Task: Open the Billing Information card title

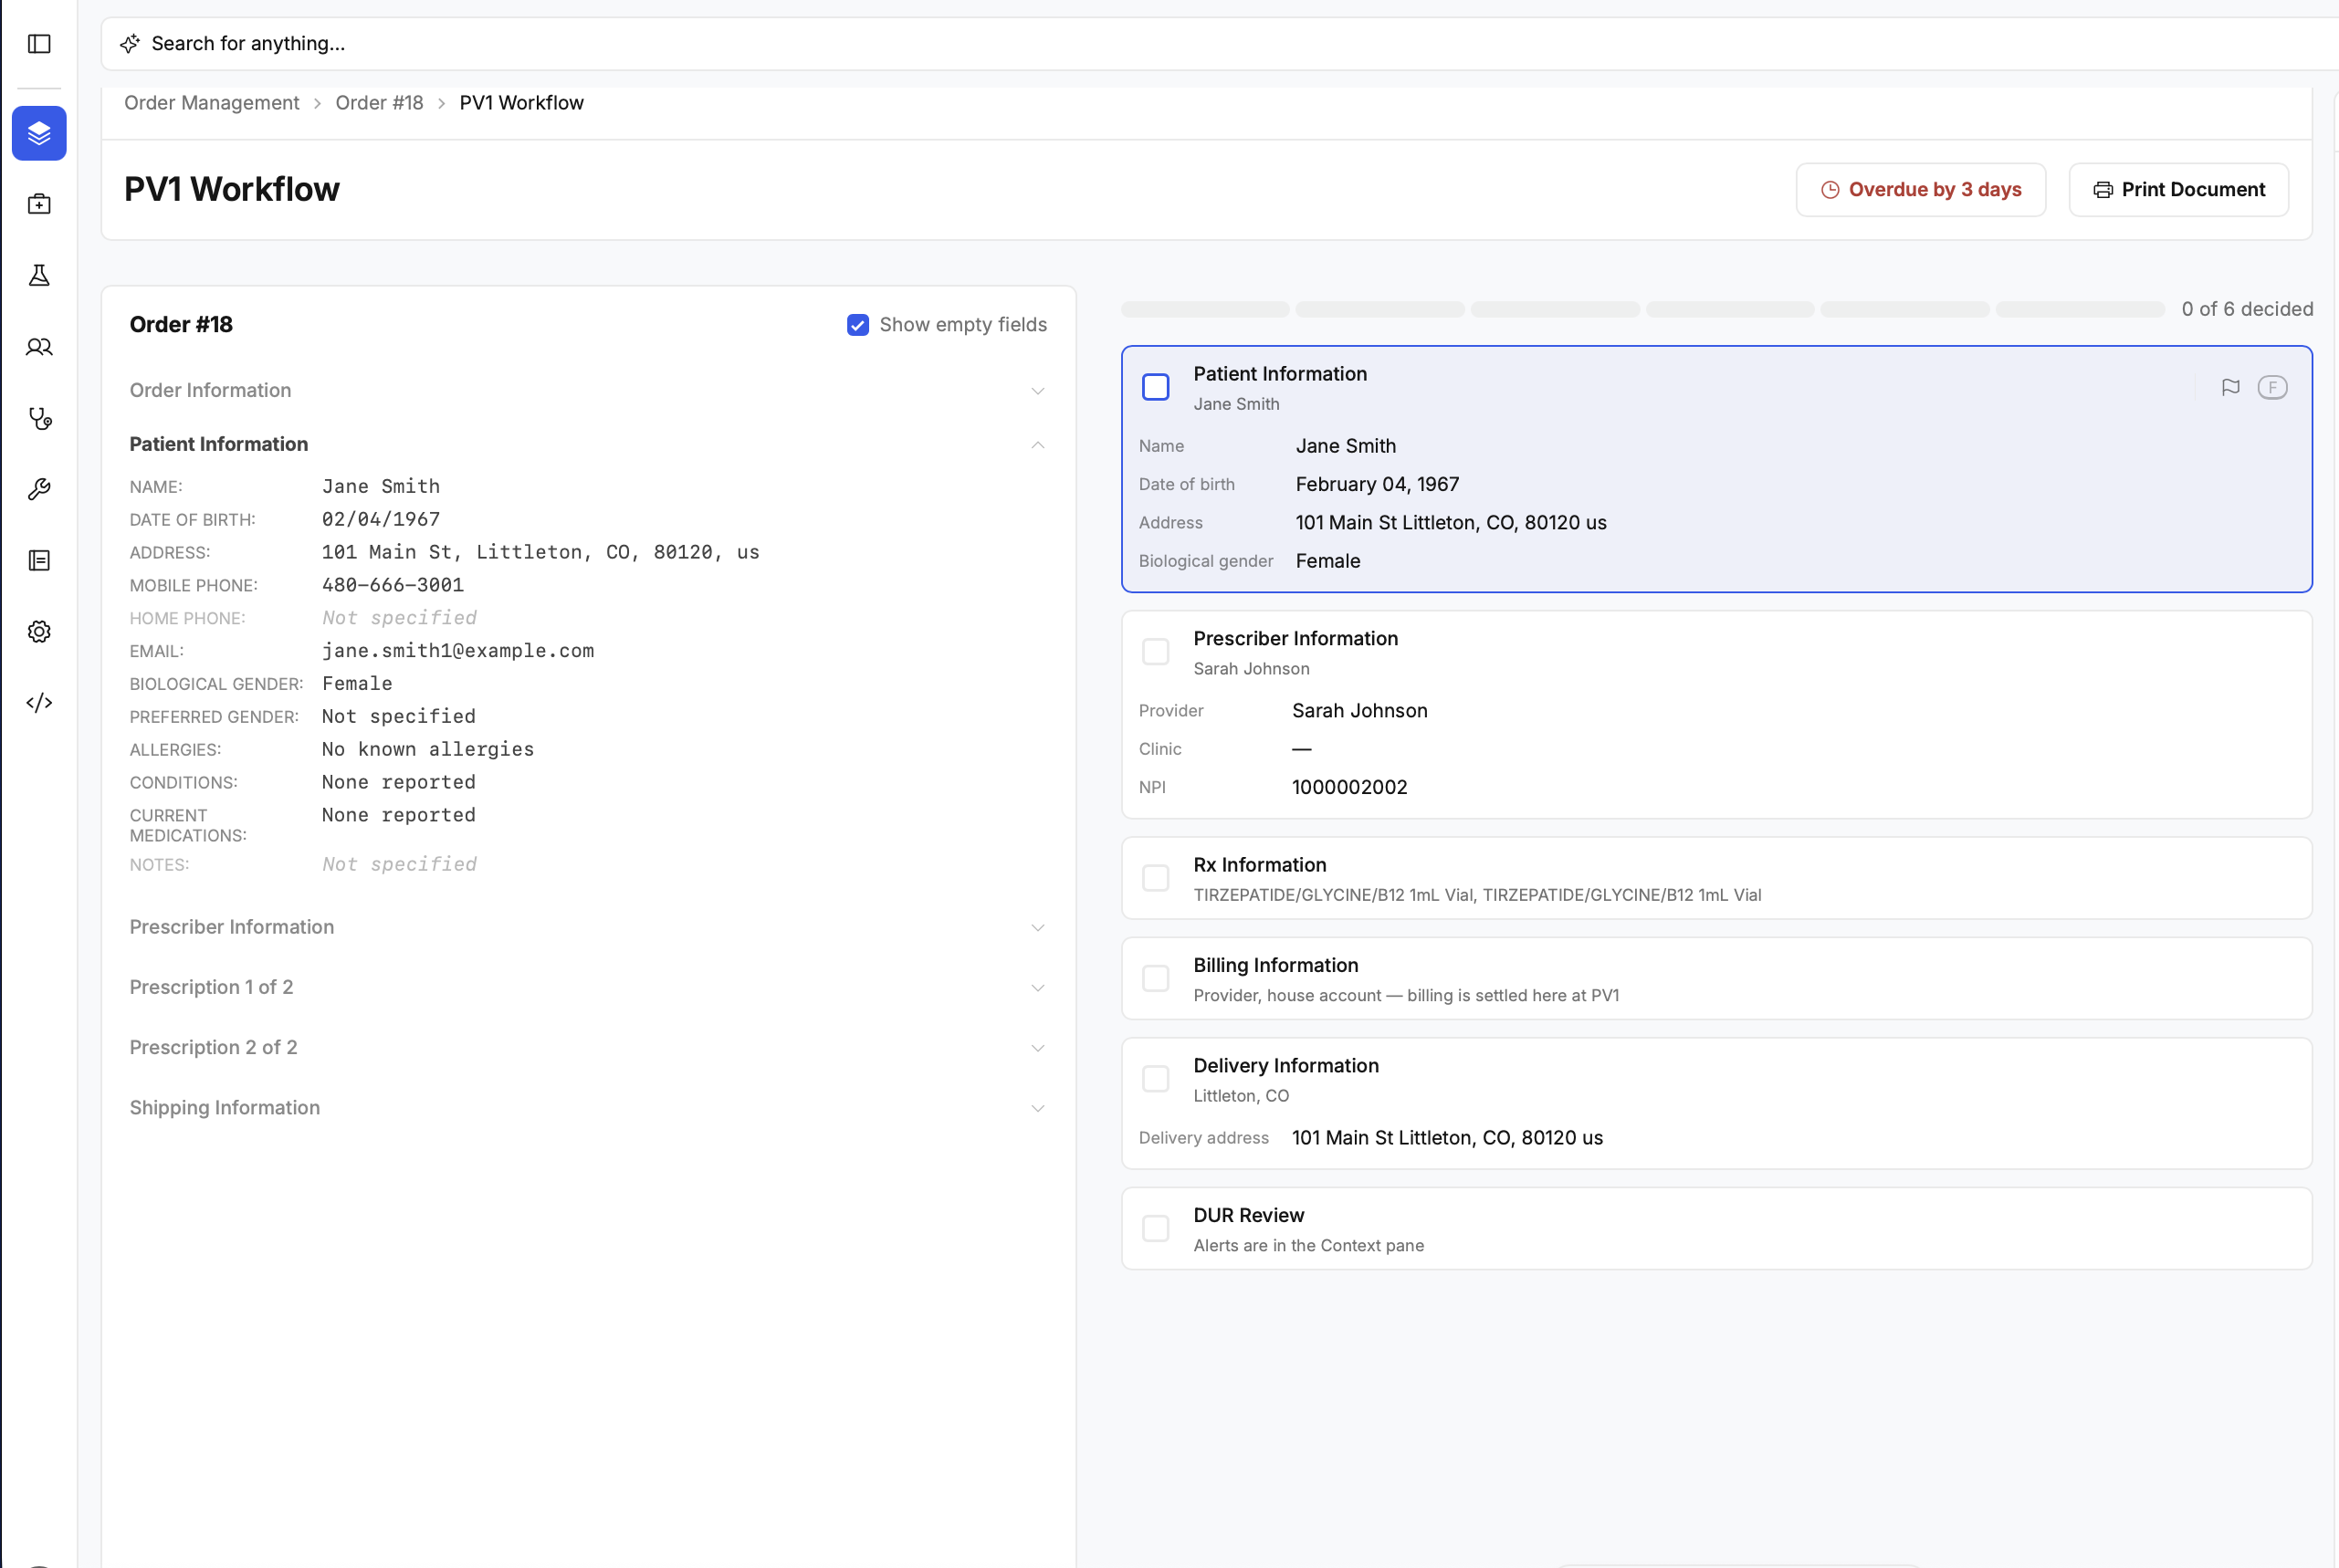Action: pos(1275,965)
